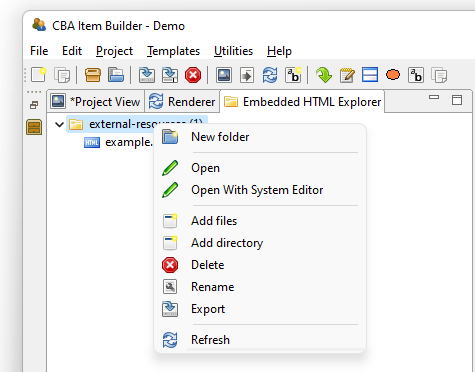The width and height of the screenshot is (475, 372).
Task: Click the CBA Item Builder app icon
Action: (x=39, y=25)
